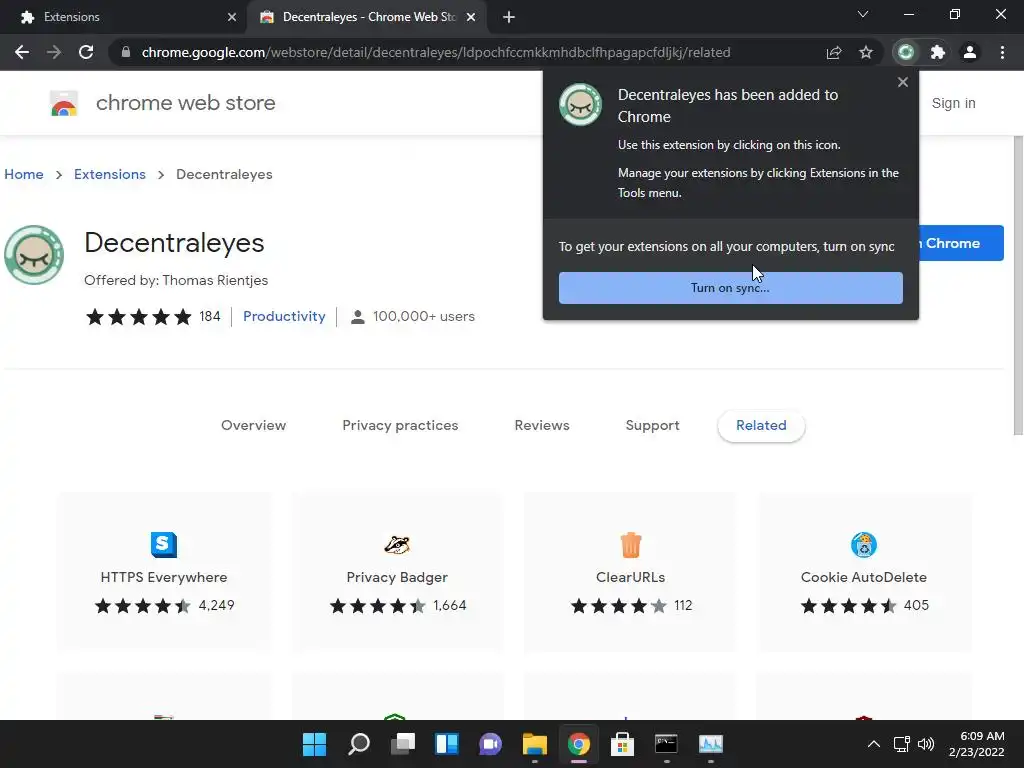Viewport: 1024px width, 768px height.
Task: Dismiss the extension added popup
Action: click(903, 82)
